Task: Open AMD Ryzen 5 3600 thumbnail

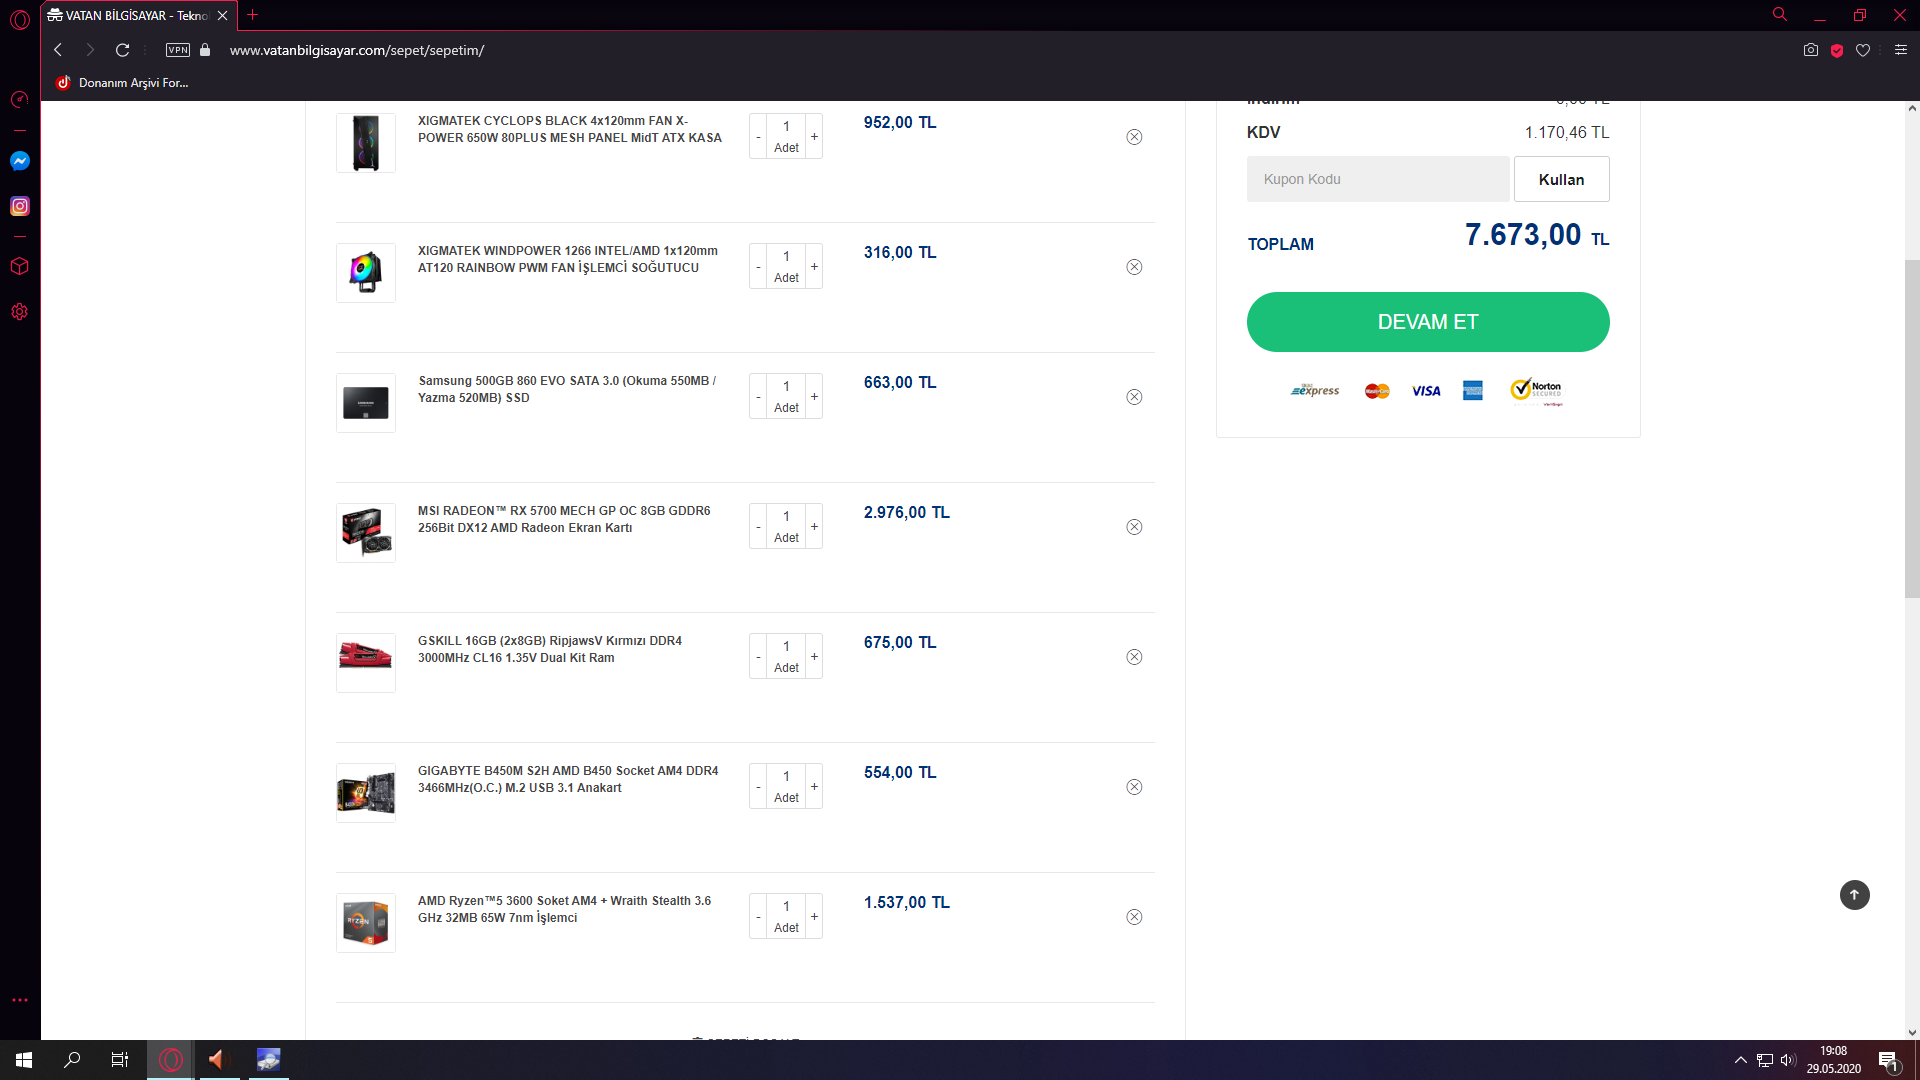Action: tap(366, 923)
